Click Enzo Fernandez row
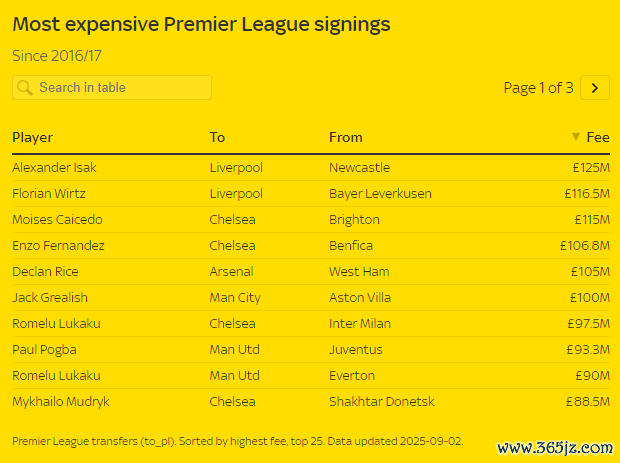This screenshot has height=463, width=620. tap(311, 246)
